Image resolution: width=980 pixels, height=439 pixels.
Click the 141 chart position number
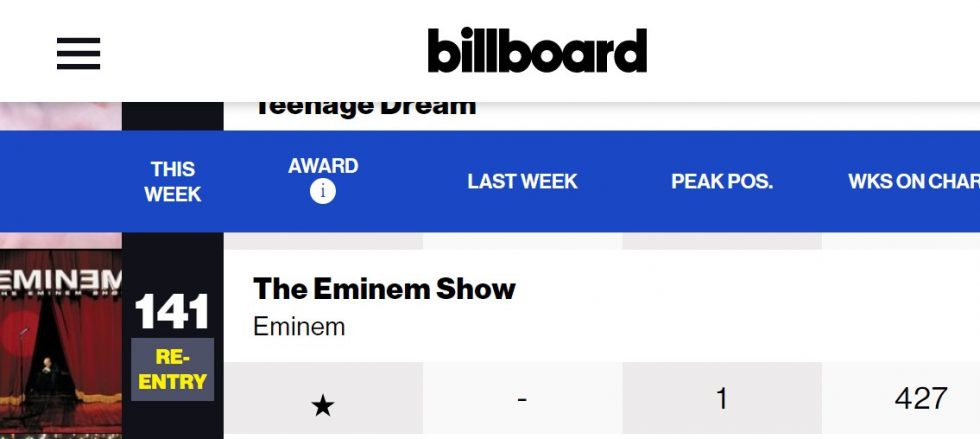click(172, 312)
